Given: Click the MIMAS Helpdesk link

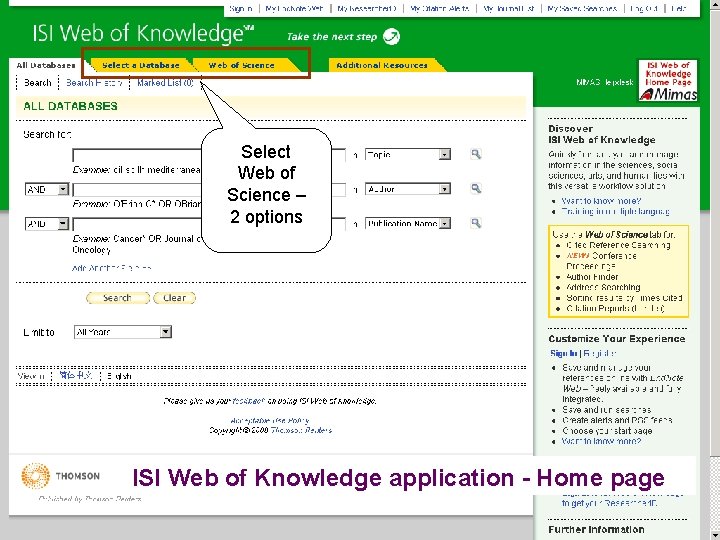Looking at the screenshot, I should pyautogui.click(x=605, y=82).
